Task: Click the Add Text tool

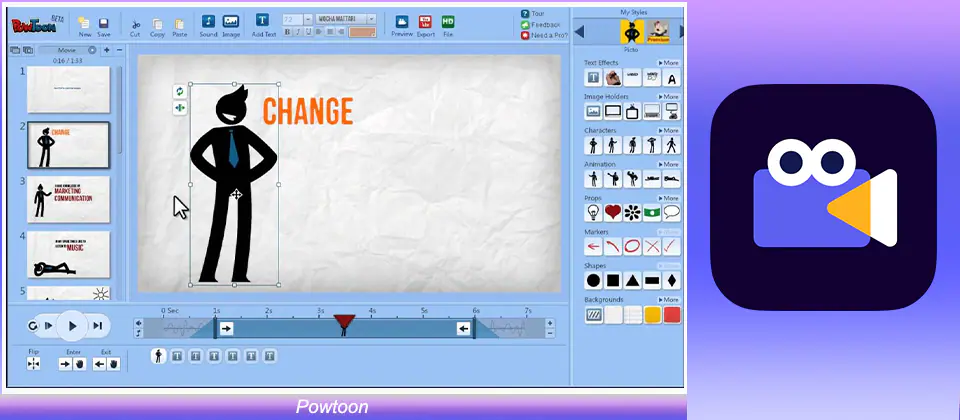Action: pos(263,21)
